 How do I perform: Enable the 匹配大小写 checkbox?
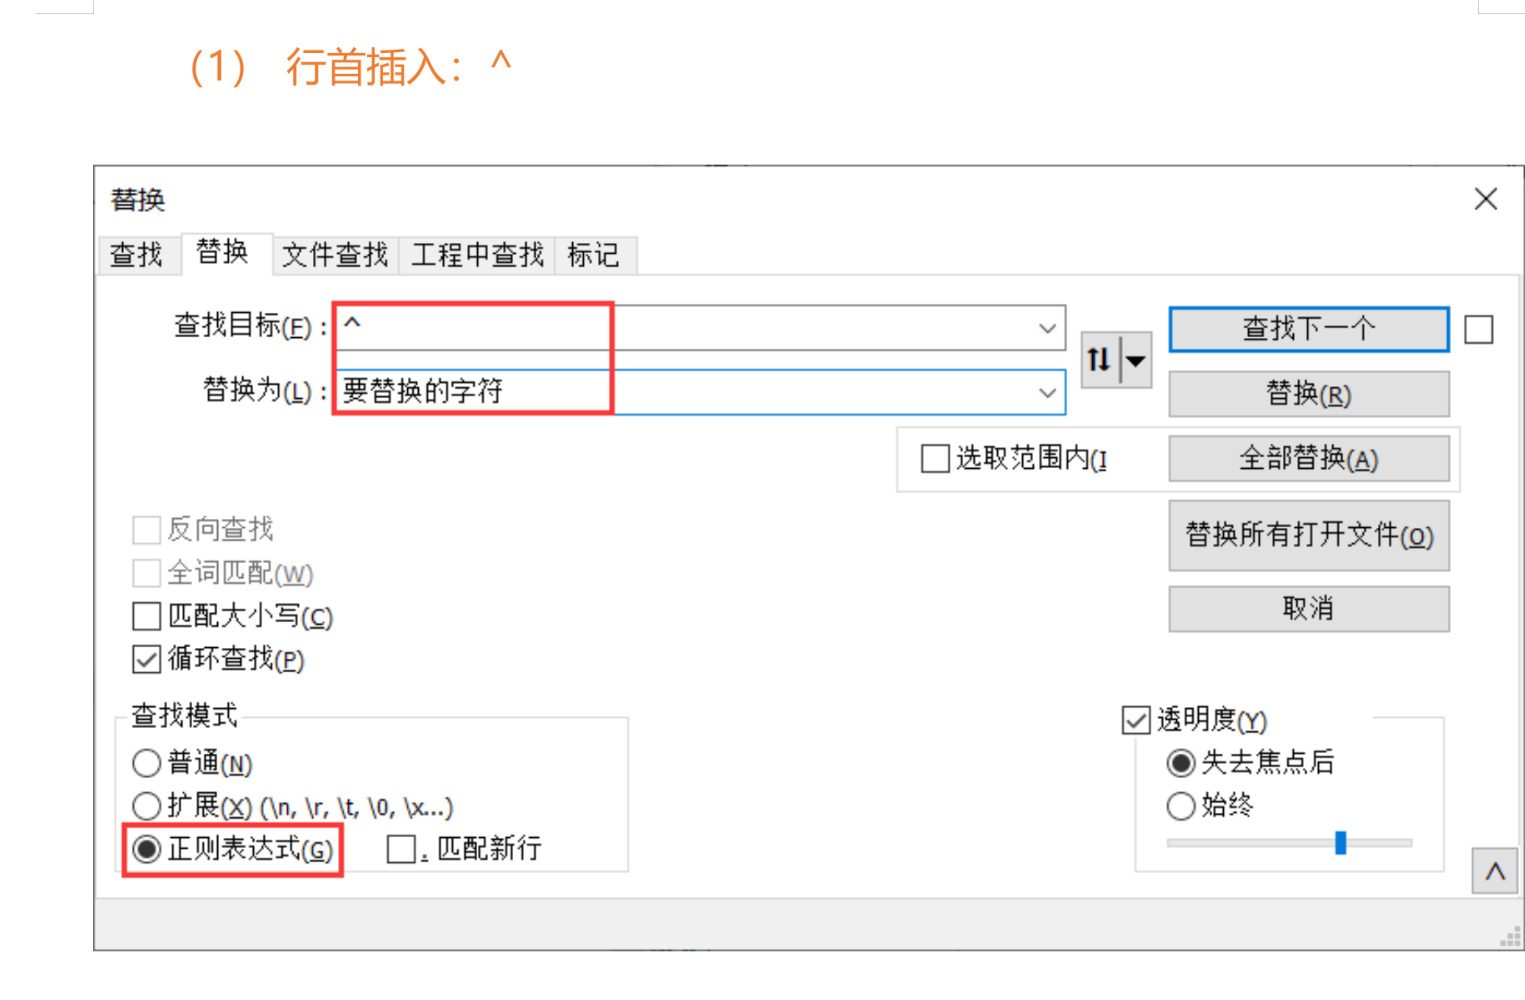146,616
